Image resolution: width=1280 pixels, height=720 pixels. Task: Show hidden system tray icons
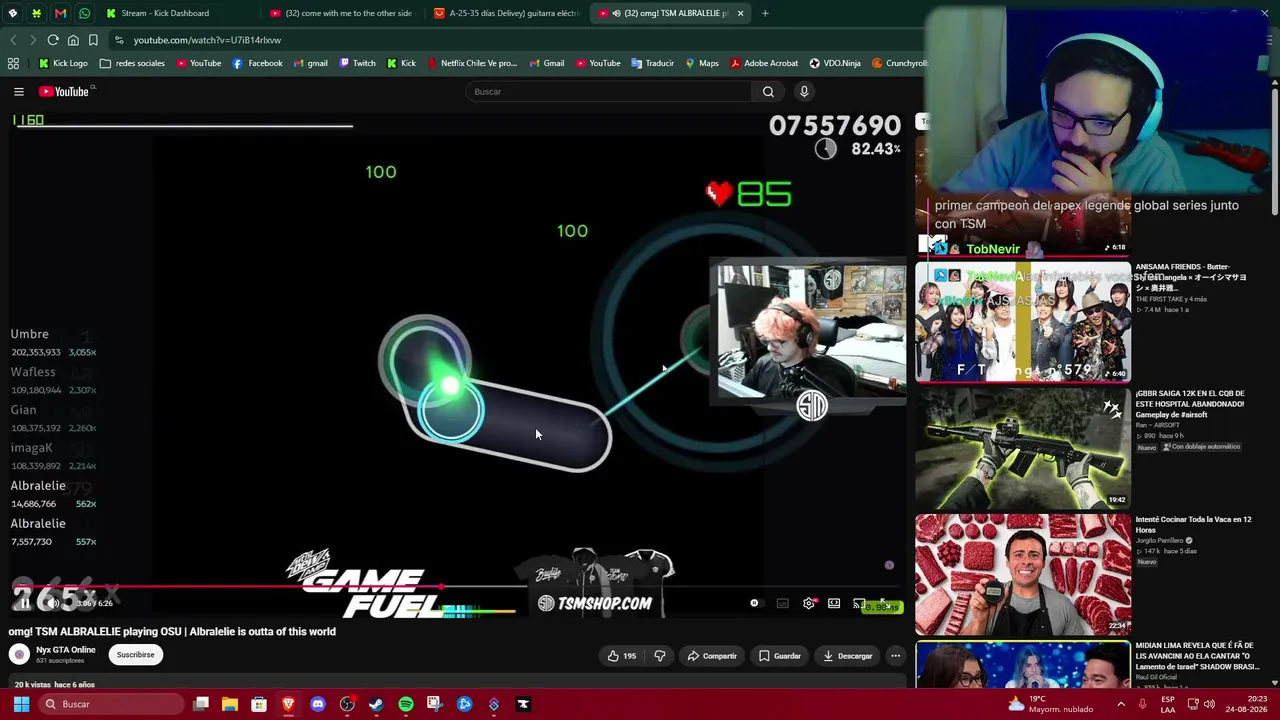point(1121,704)
